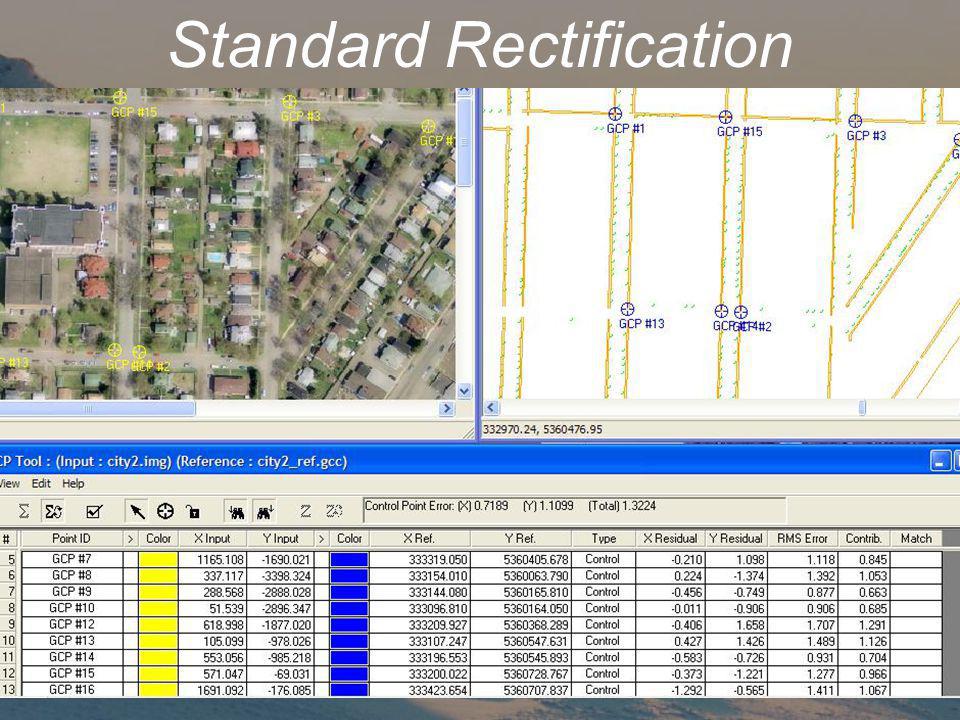960x720 pixels.
Task: Click the RMS Error column header
Action: click(x=802, y=539)
